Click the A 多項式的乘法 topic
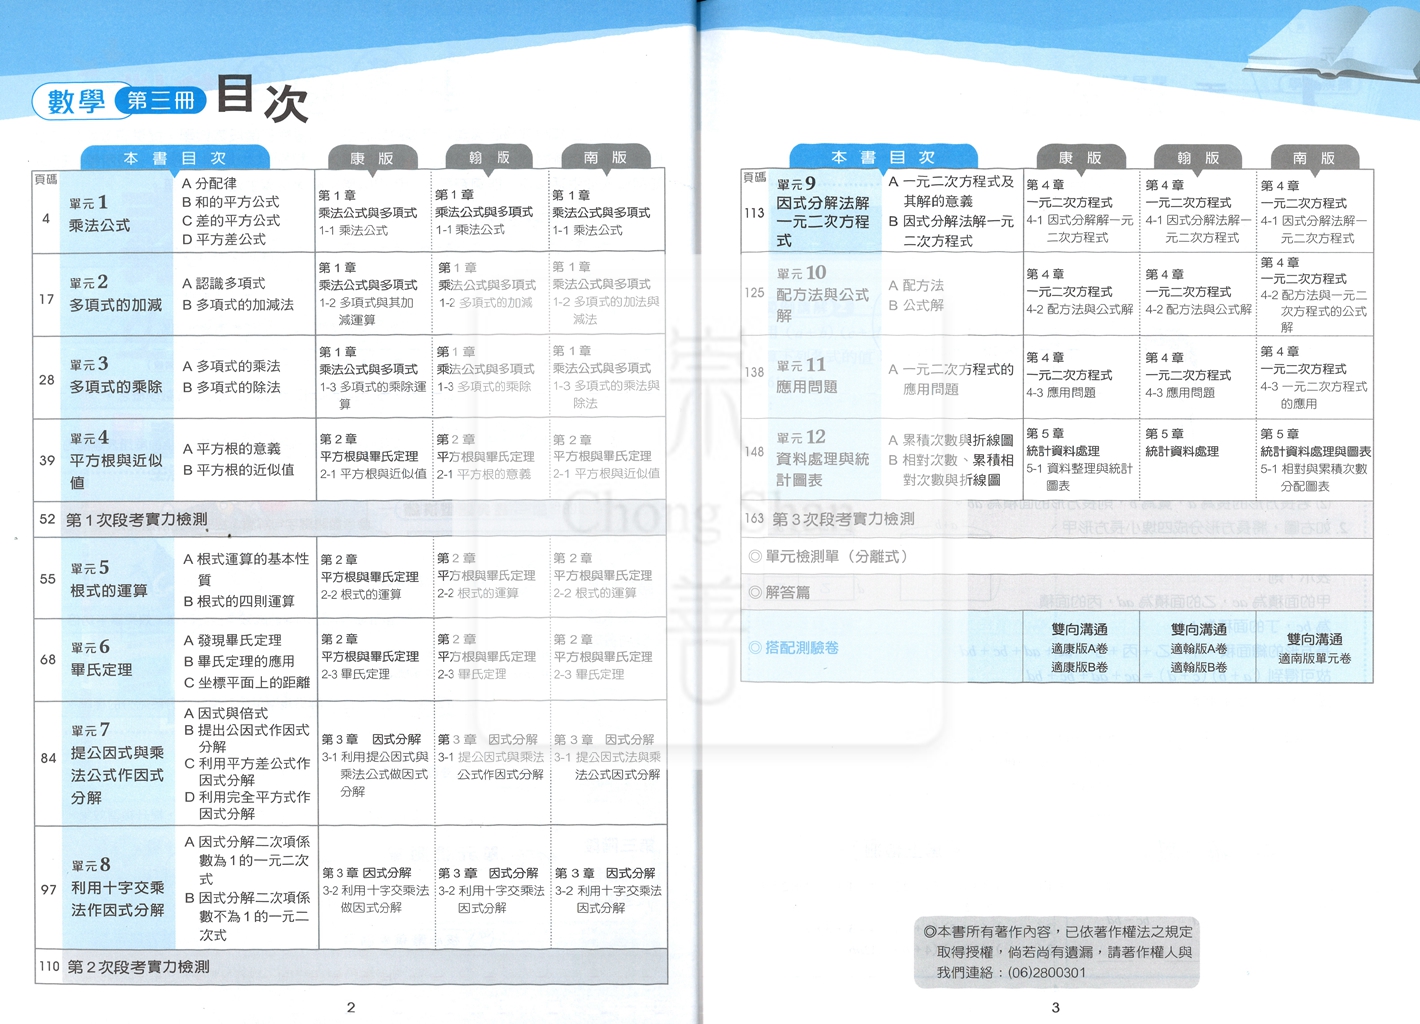Screen dimensions: 1420x1024 pyautogui.click(x=231, y=366)
